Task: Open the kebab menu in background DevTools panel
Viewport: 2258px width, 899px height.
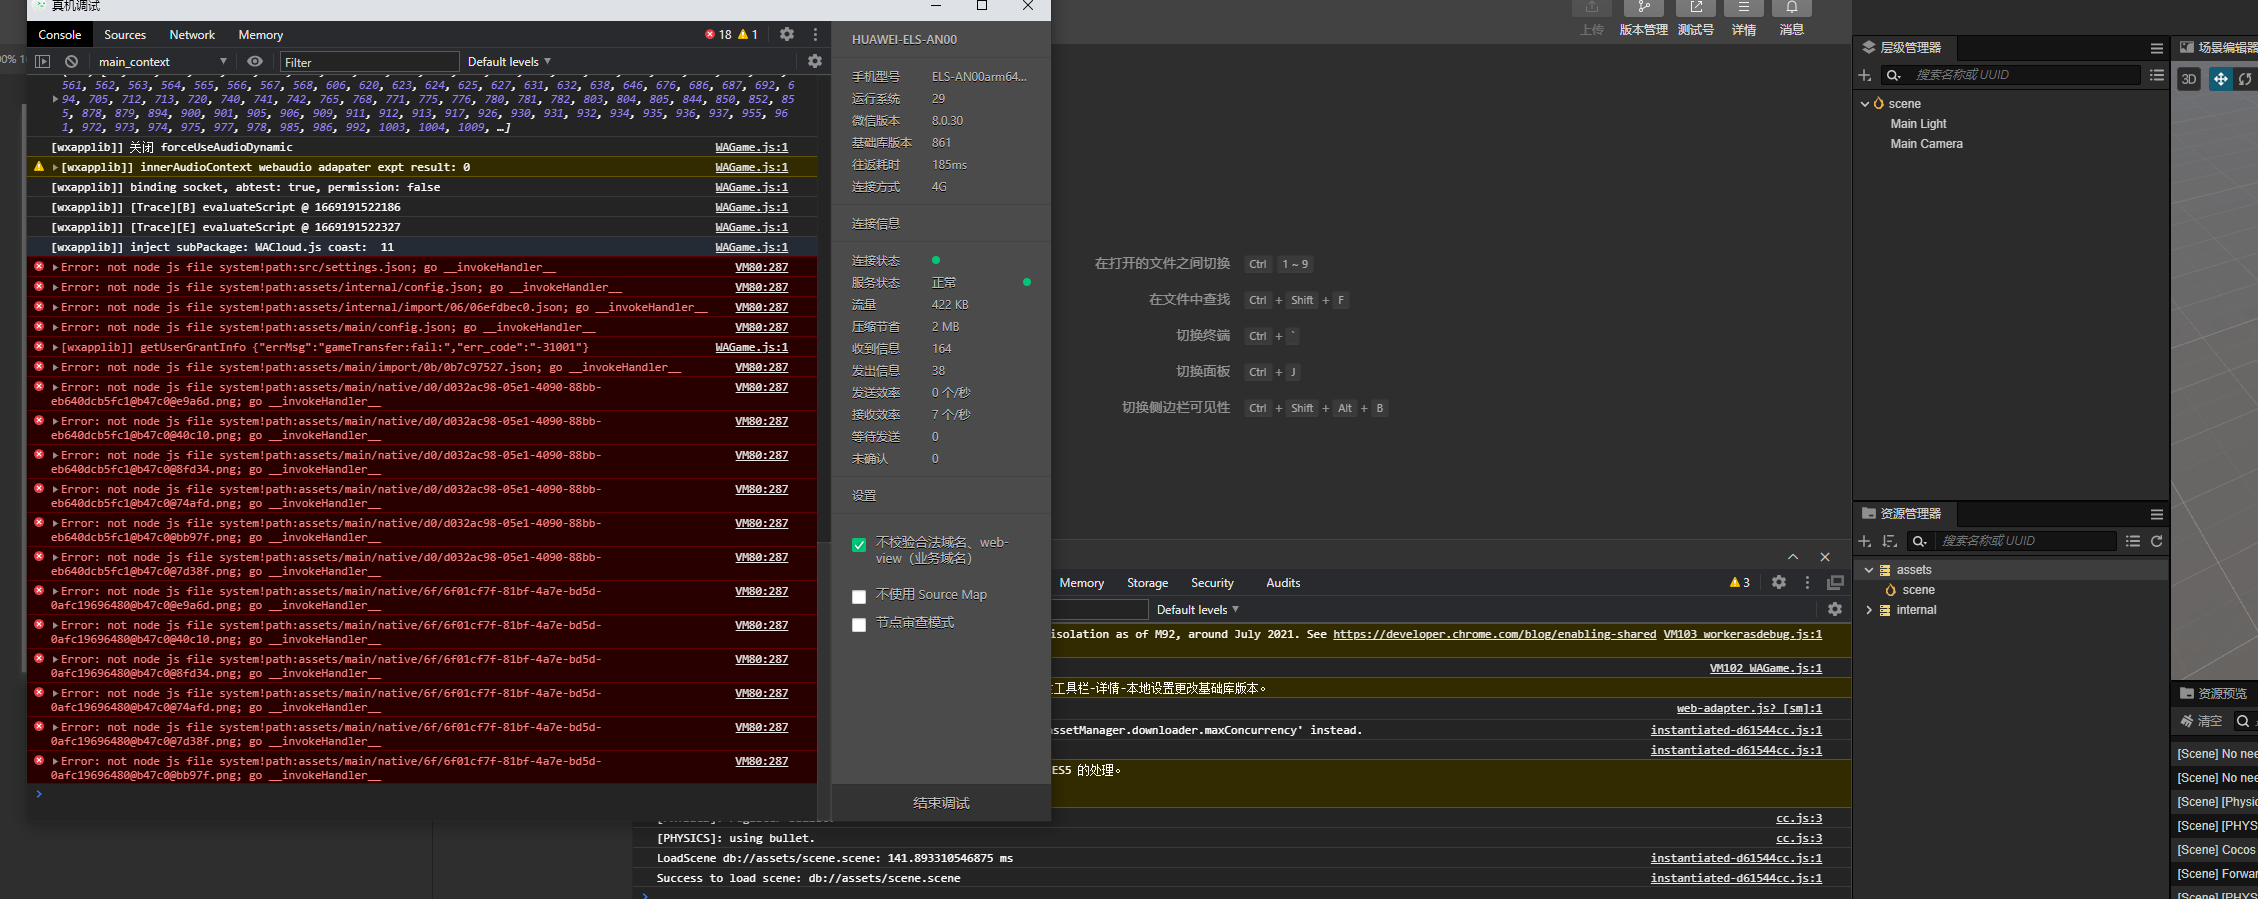Action: (1807, 582)
